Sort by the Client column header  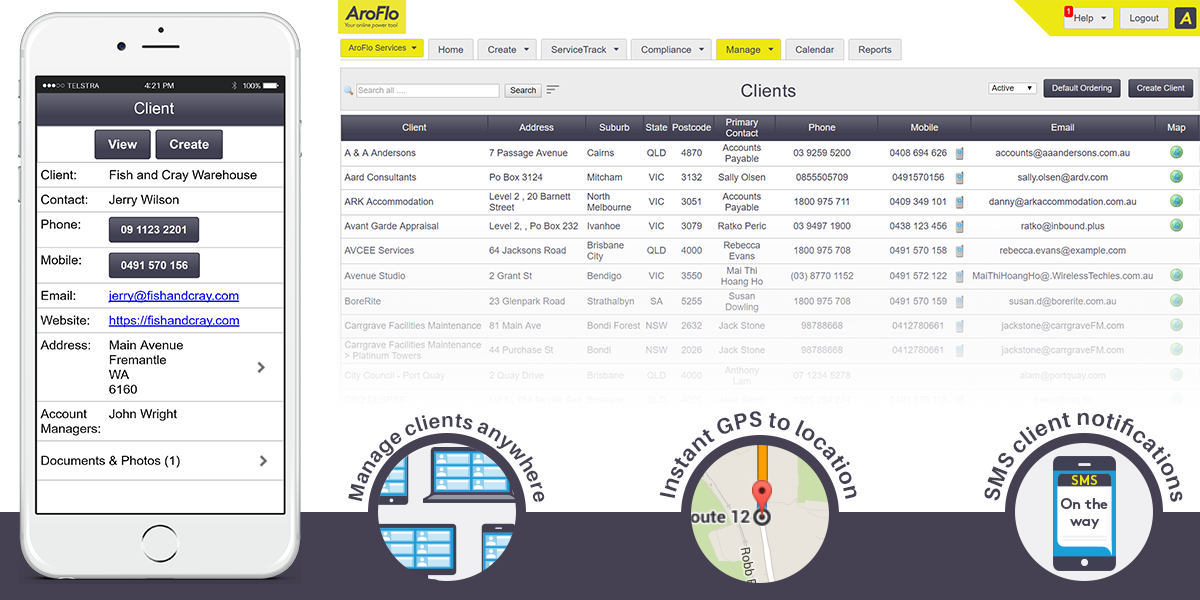[x=414, y=127]
